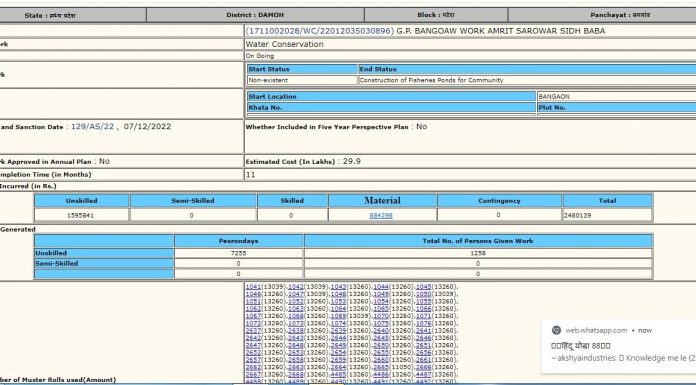The image size is (696, 385).
Task: Open muster roll 2667 link
Action: pos(253,375)
